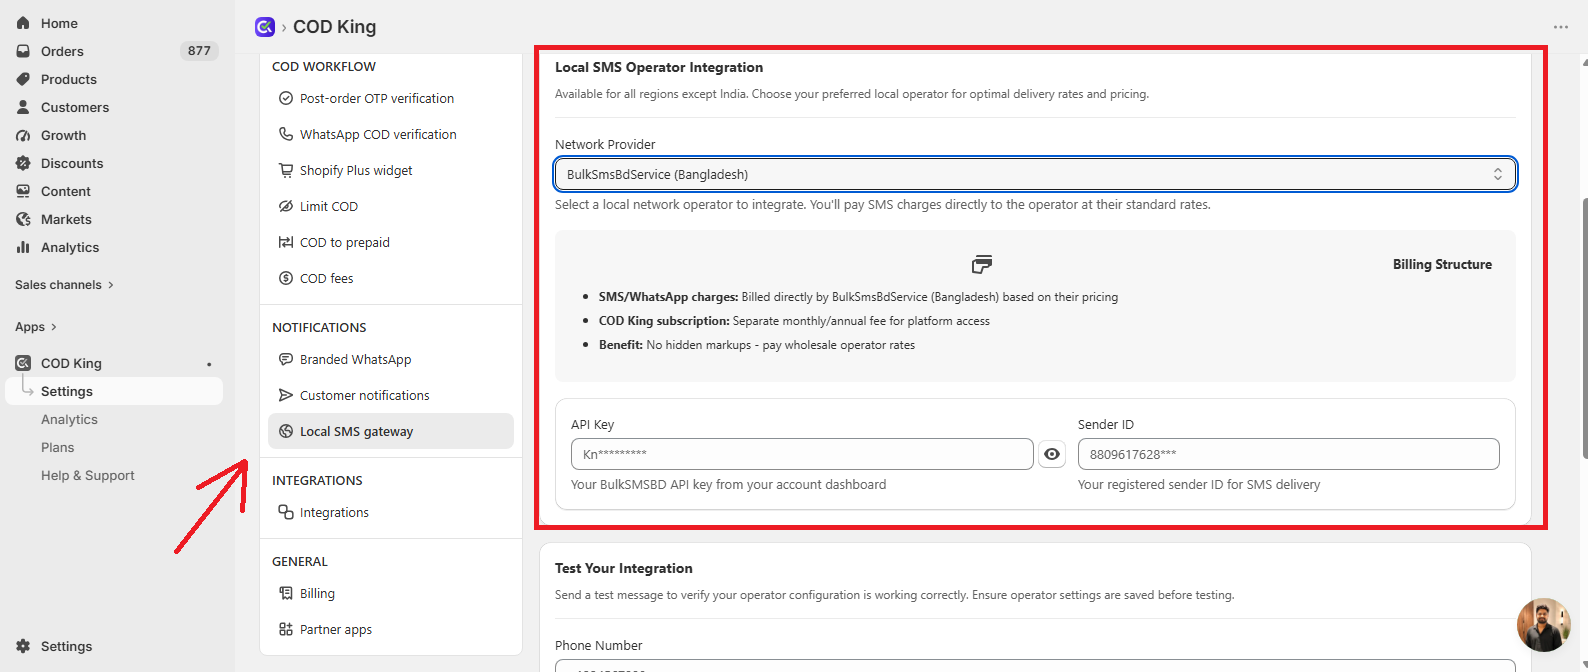Click the 877 orders count badge
This screenshot has width=1588, height=672.
199,51
